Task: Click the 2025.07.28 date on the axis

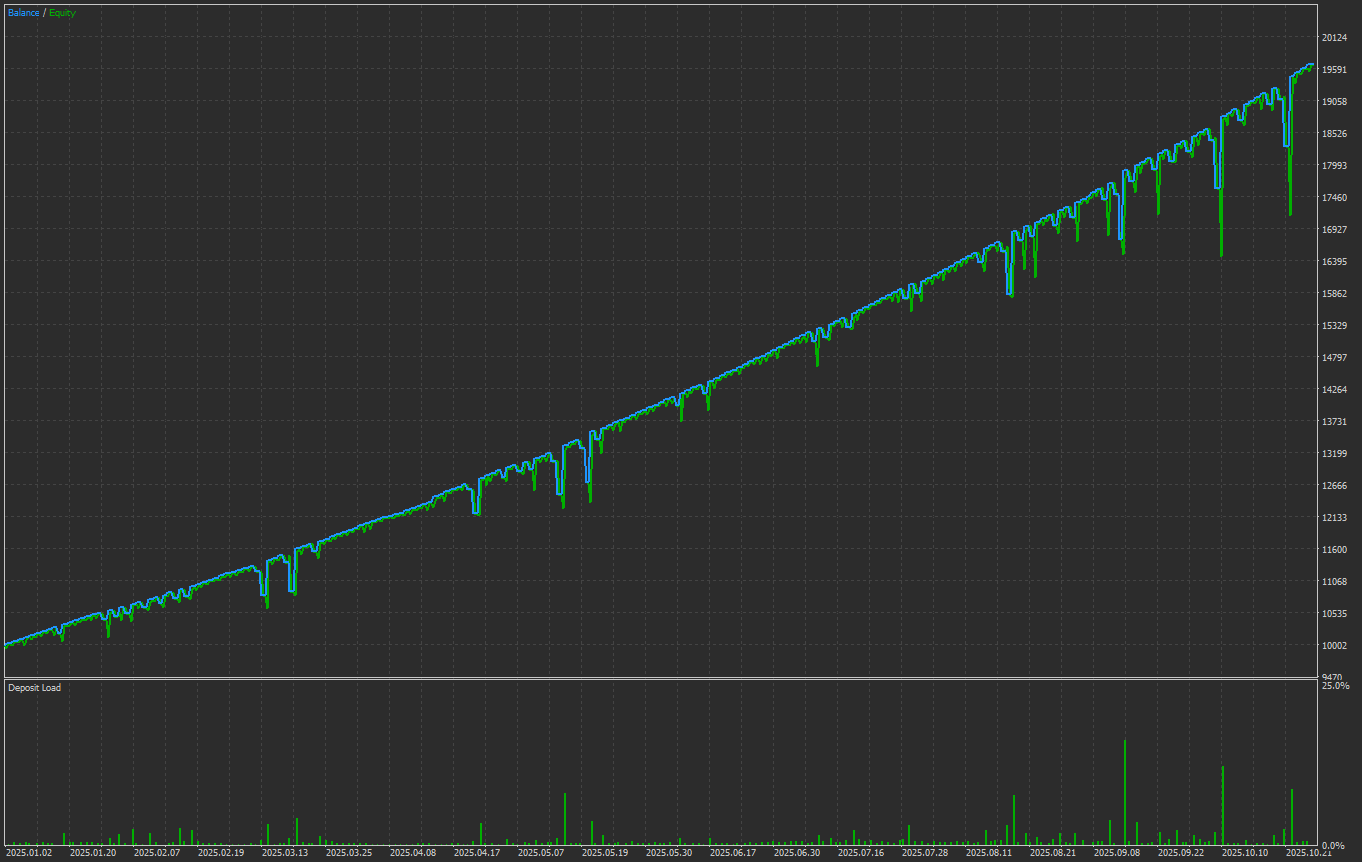Action: [925, 853]
